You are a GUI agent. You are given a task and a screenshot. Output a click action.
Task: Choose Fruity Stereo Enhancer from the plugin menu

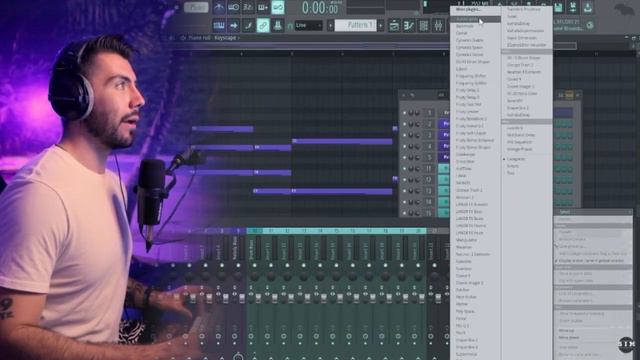click(x=475, y=140)
